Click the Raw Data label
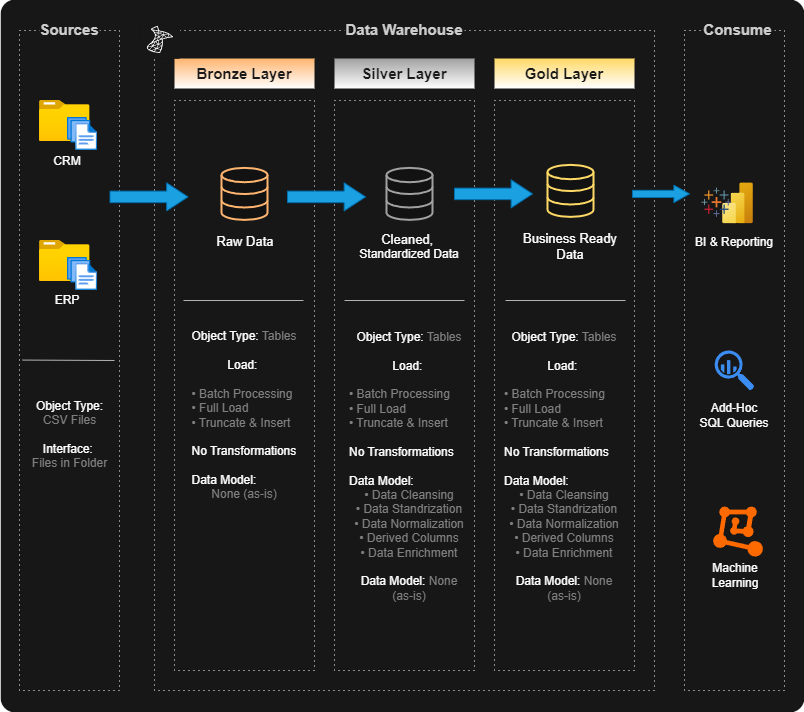The width and height of the screenshot is (804, 712). (x=244, y=241)
